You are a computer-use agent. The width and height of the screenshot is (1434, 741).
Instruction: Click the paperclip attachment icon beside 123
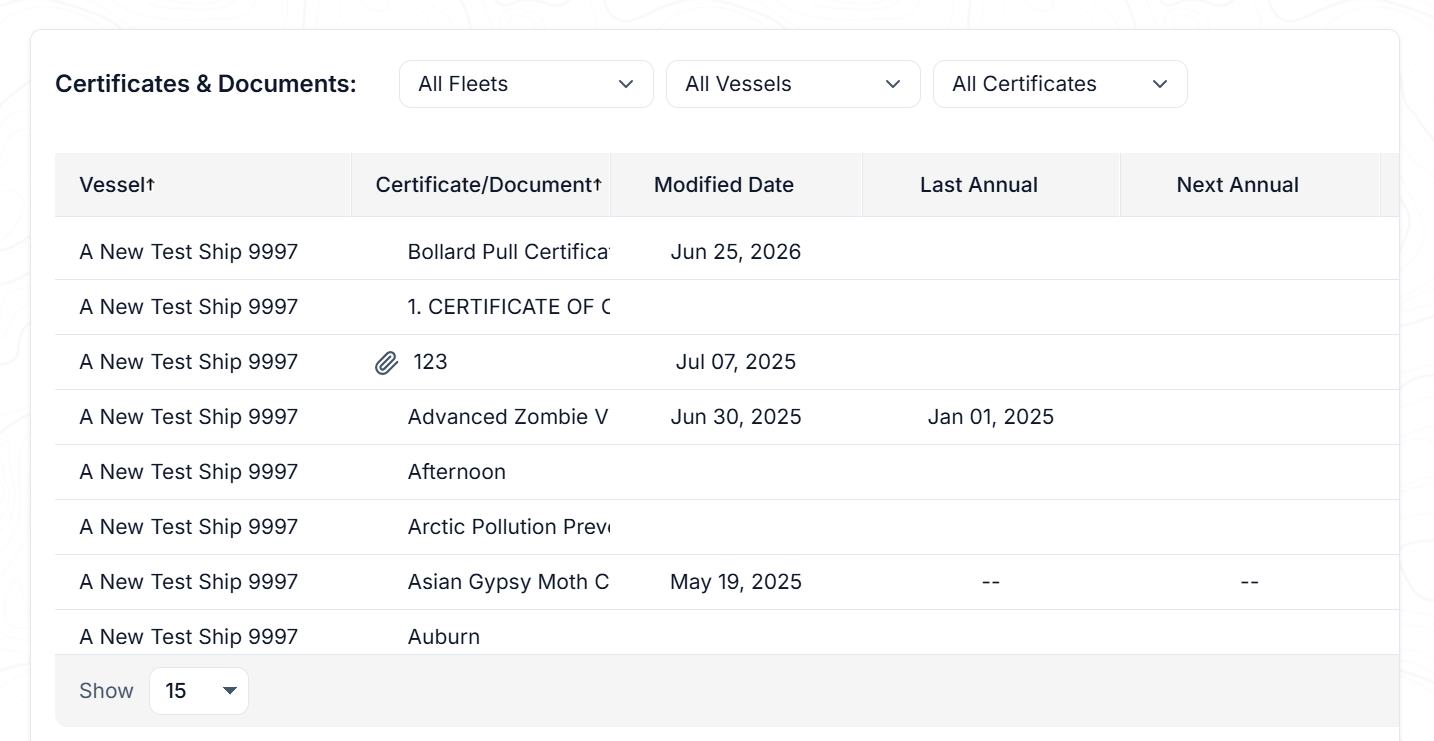coord(387,363)
